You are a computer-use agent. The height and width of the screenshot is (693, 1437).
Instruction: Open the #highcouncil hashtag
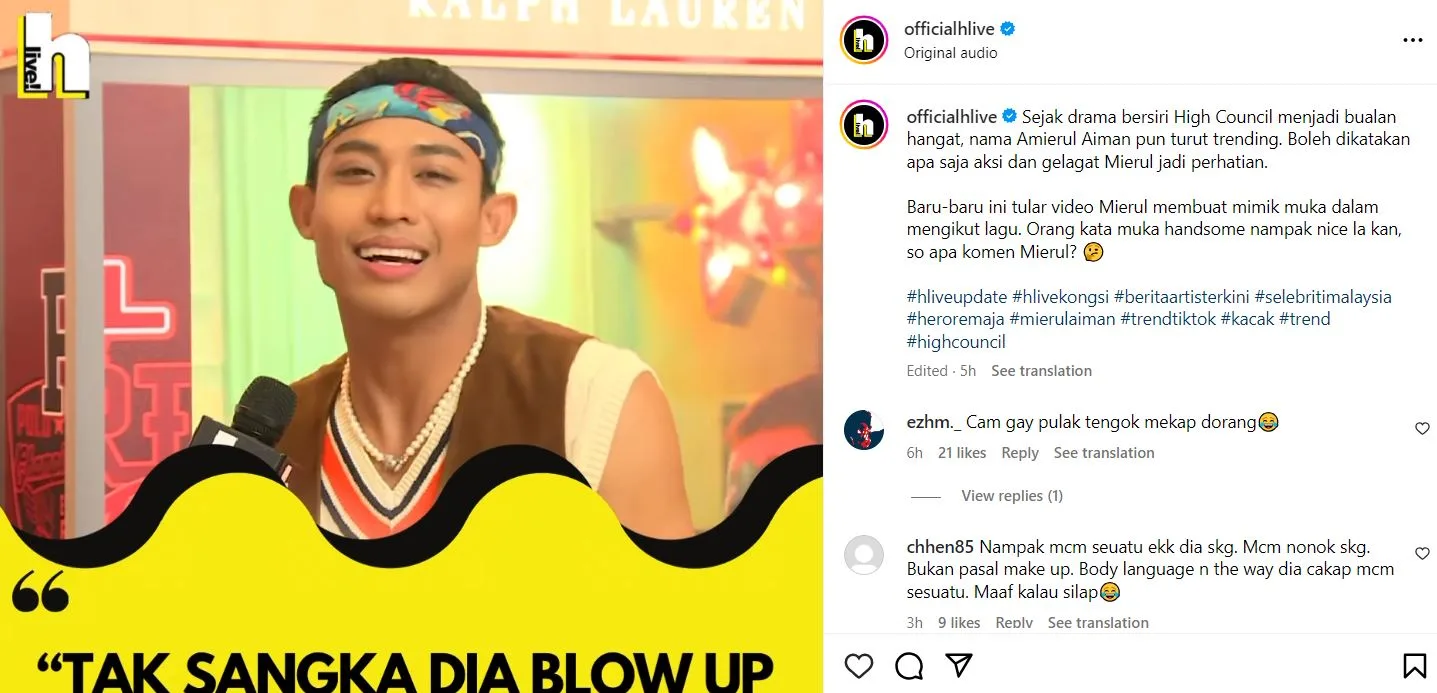point(956,342)
